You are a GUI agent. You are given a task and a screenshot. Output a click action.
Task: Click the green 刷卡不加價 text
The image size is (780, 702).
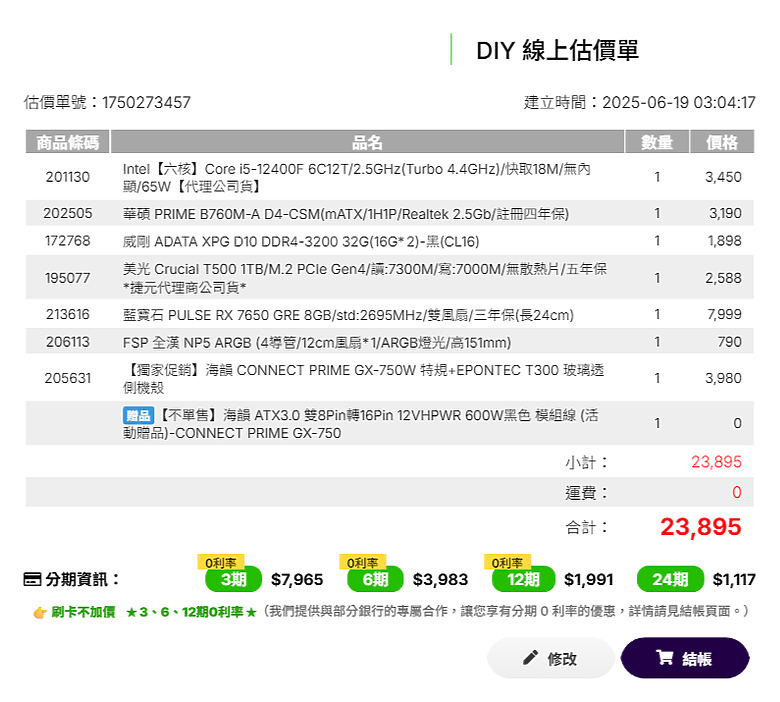click(x=83, y=612)
